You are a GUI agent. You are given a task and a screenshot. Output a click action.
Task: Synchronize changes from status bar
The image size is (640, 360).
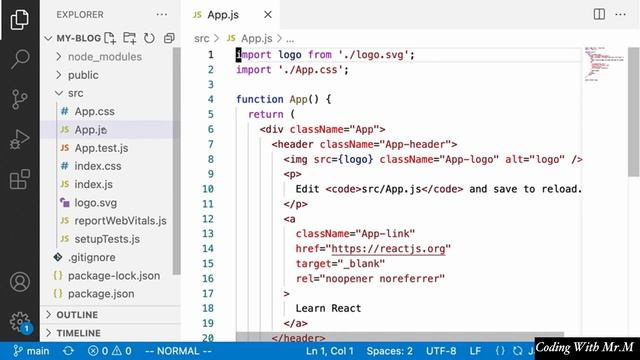pyautogui.click(x=68, y=351)
